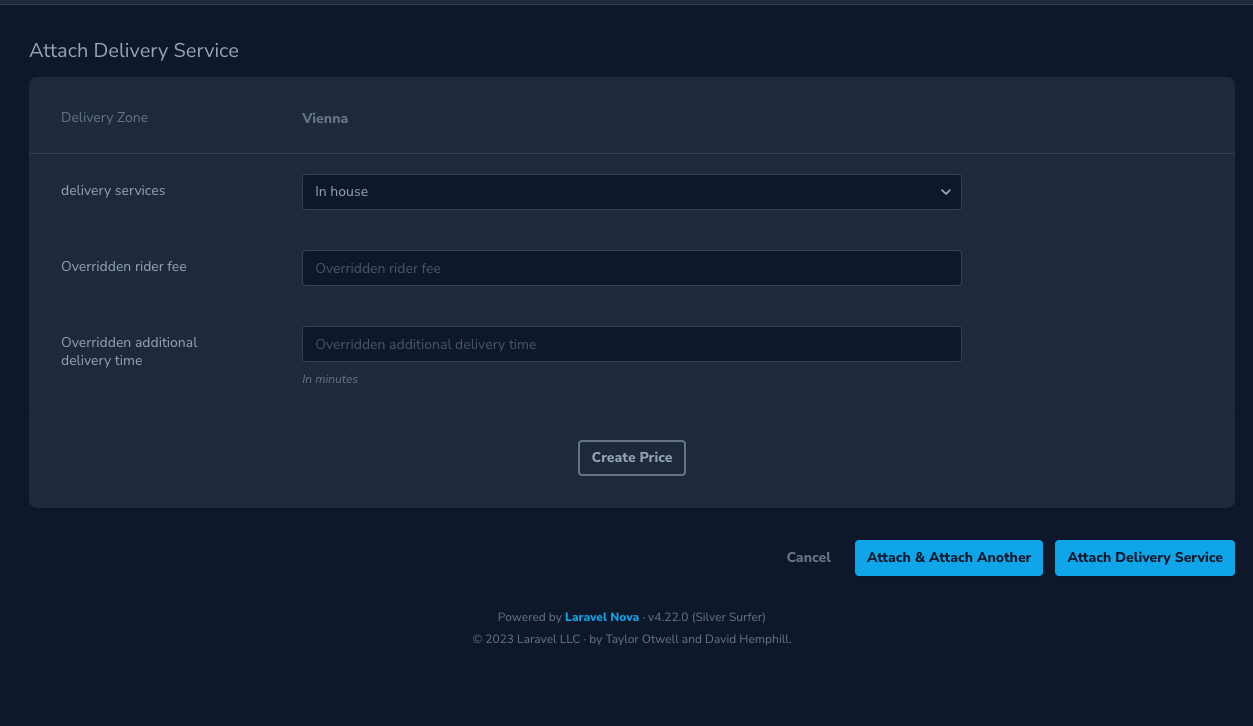Cancel the Attach Delivery Service form
Screen dimensions: 1253x726
tap(808, 557)
